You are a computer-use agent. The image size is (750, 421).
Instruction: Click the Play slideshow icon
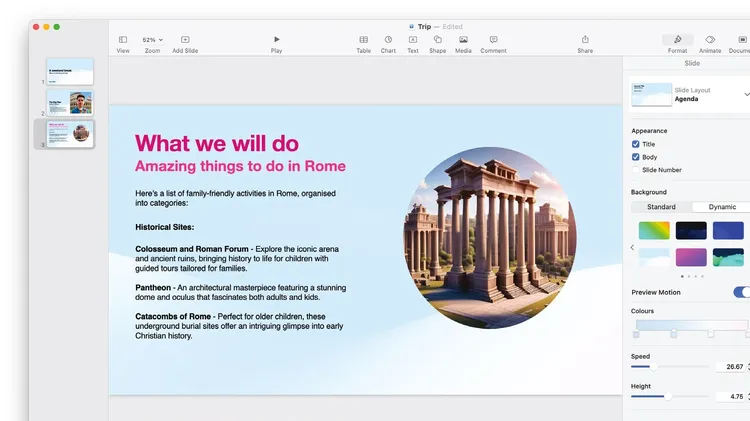[277, 40]
